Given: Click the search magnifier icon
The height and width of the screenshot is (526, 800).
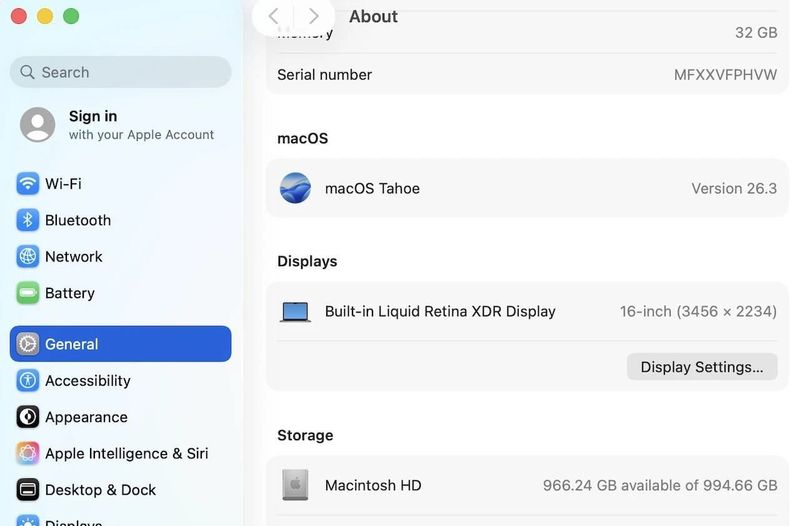Looking at the screenshot, I should (28, 72).
